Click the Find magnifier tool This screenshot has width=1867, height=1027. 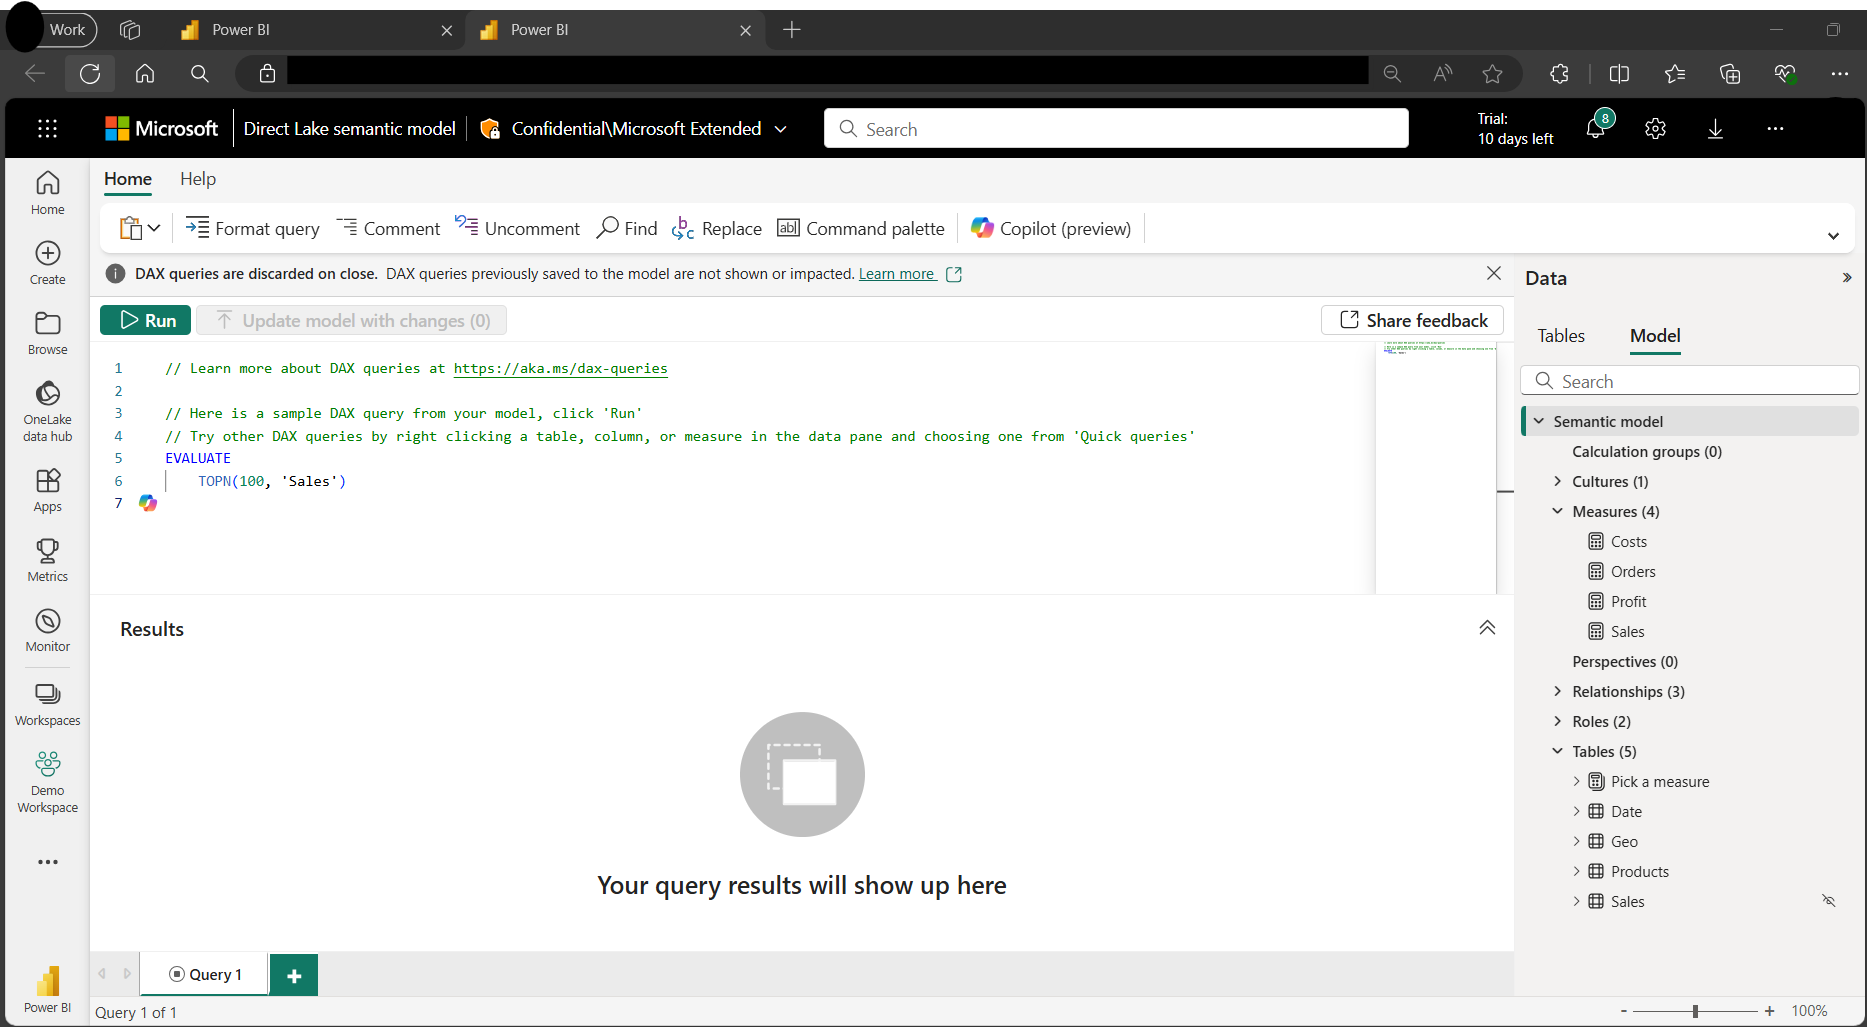pos(608,228)
